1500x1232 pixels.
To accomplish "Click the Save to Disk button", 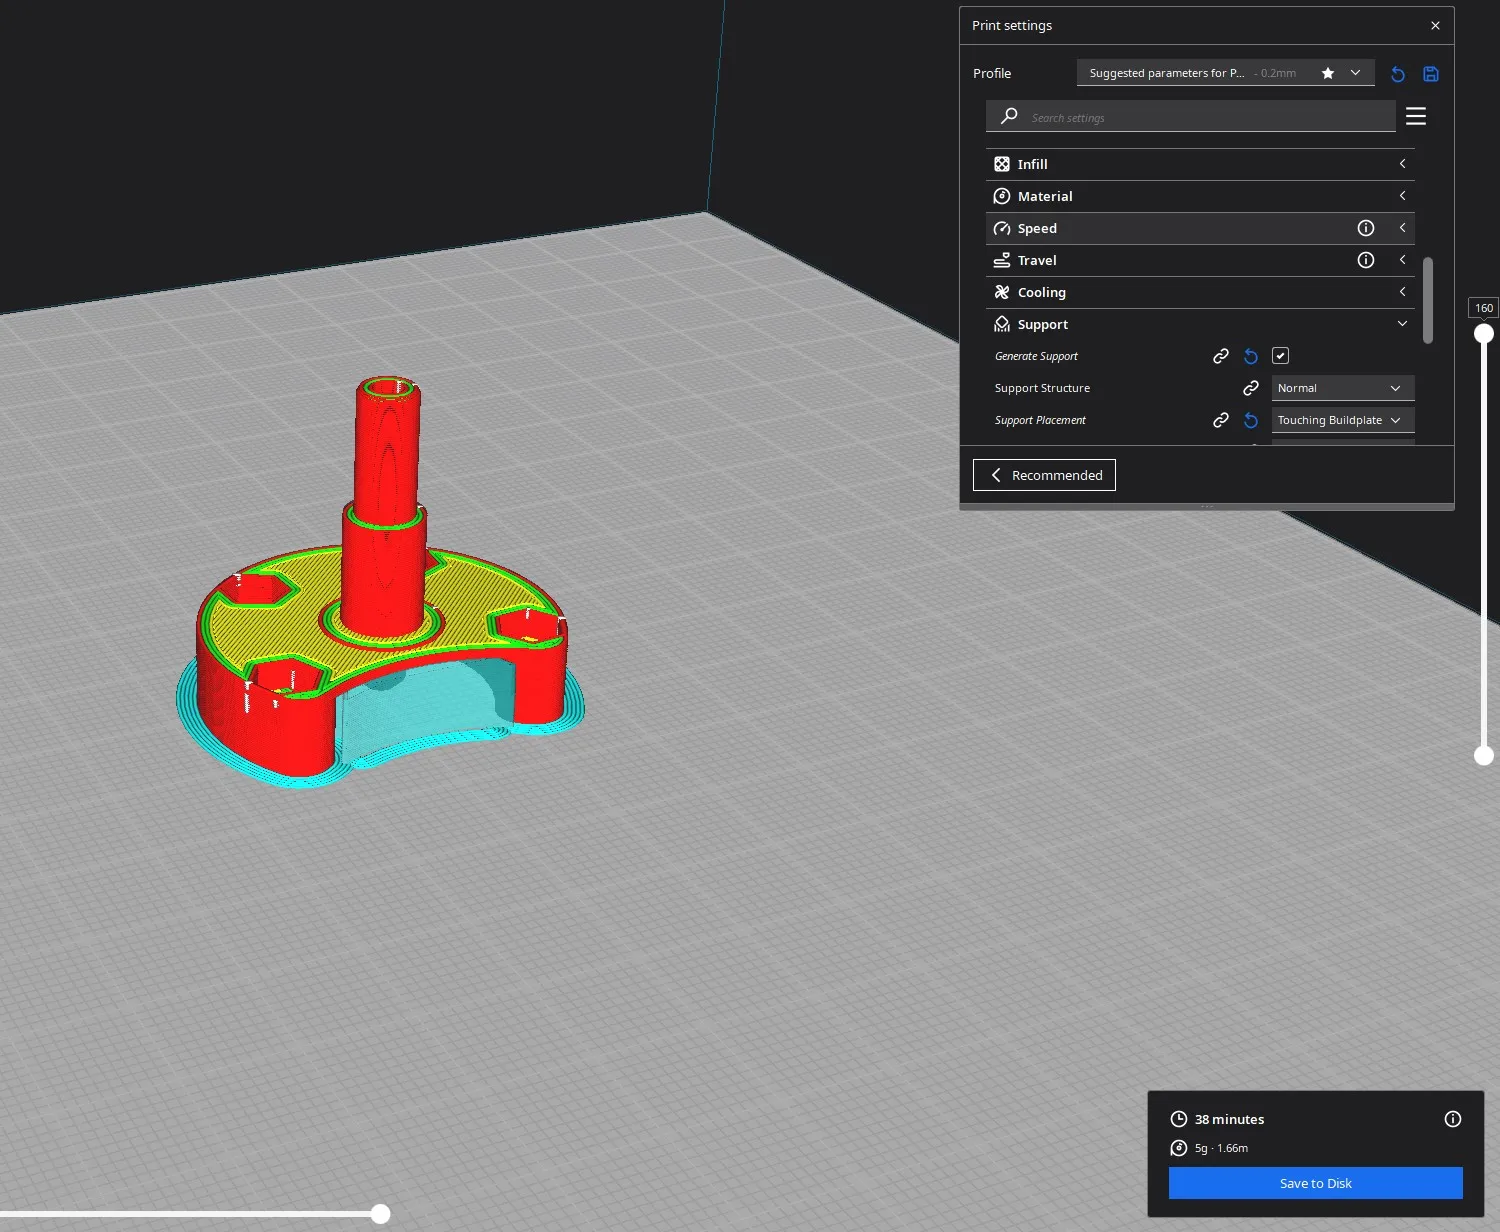I will 1315,1183.
